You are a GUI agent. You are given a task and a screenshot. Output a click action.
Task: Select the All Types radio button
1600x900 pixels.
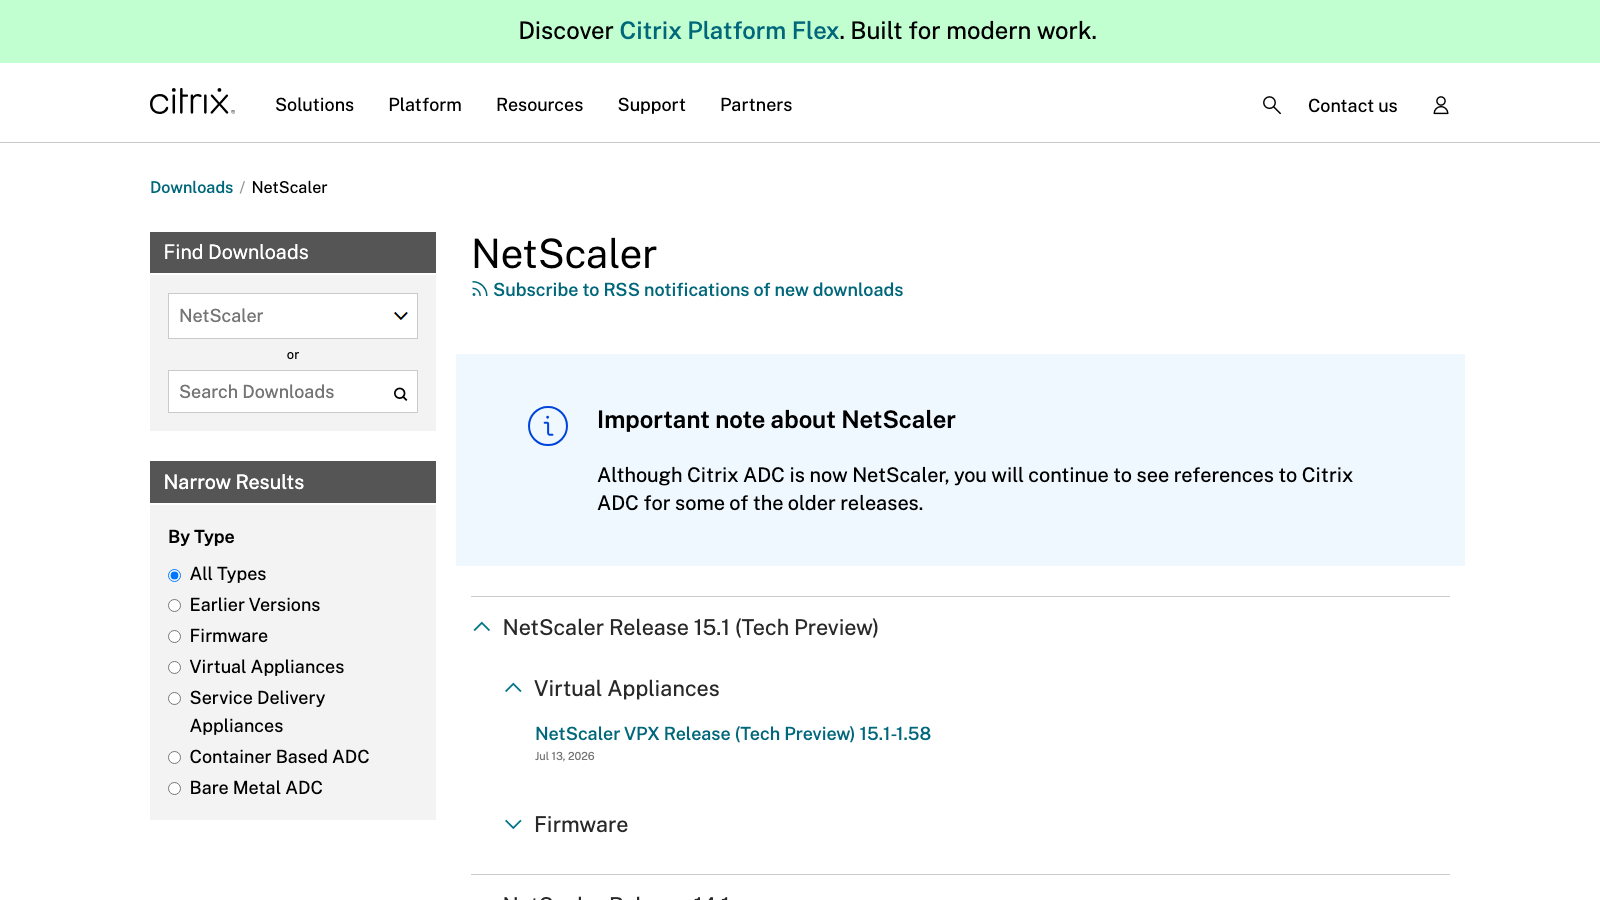tap(174, 575)
